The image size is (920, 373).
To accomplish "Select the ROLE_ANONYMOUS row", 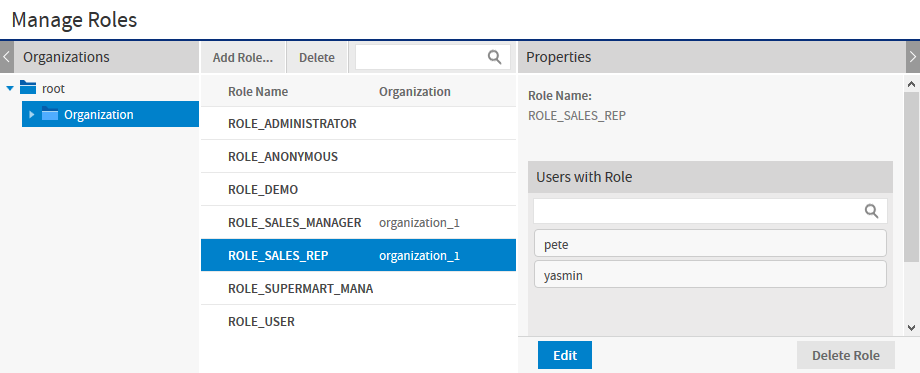I will (x=358, y=157).
